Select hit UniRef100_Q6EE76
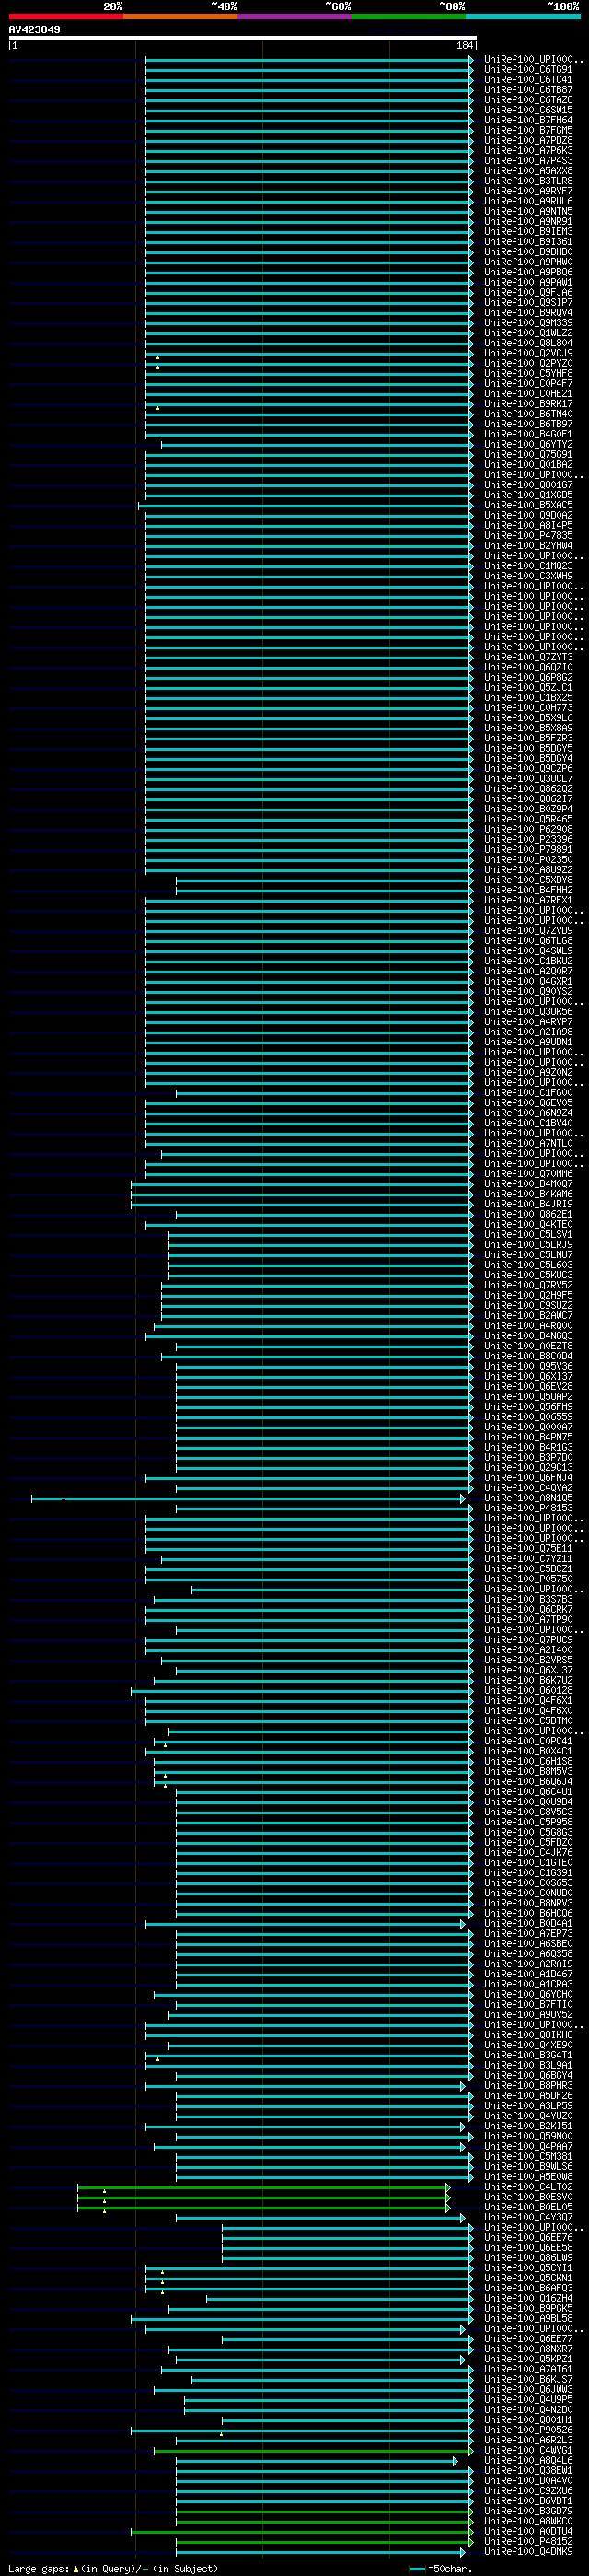589x2576 pixels. pos(528,2238)
